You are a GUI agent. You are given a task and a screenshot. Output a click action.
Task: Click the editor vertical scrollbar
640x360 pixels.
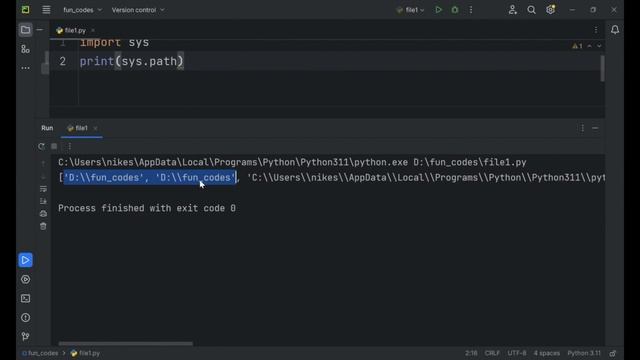coord(602,68)
